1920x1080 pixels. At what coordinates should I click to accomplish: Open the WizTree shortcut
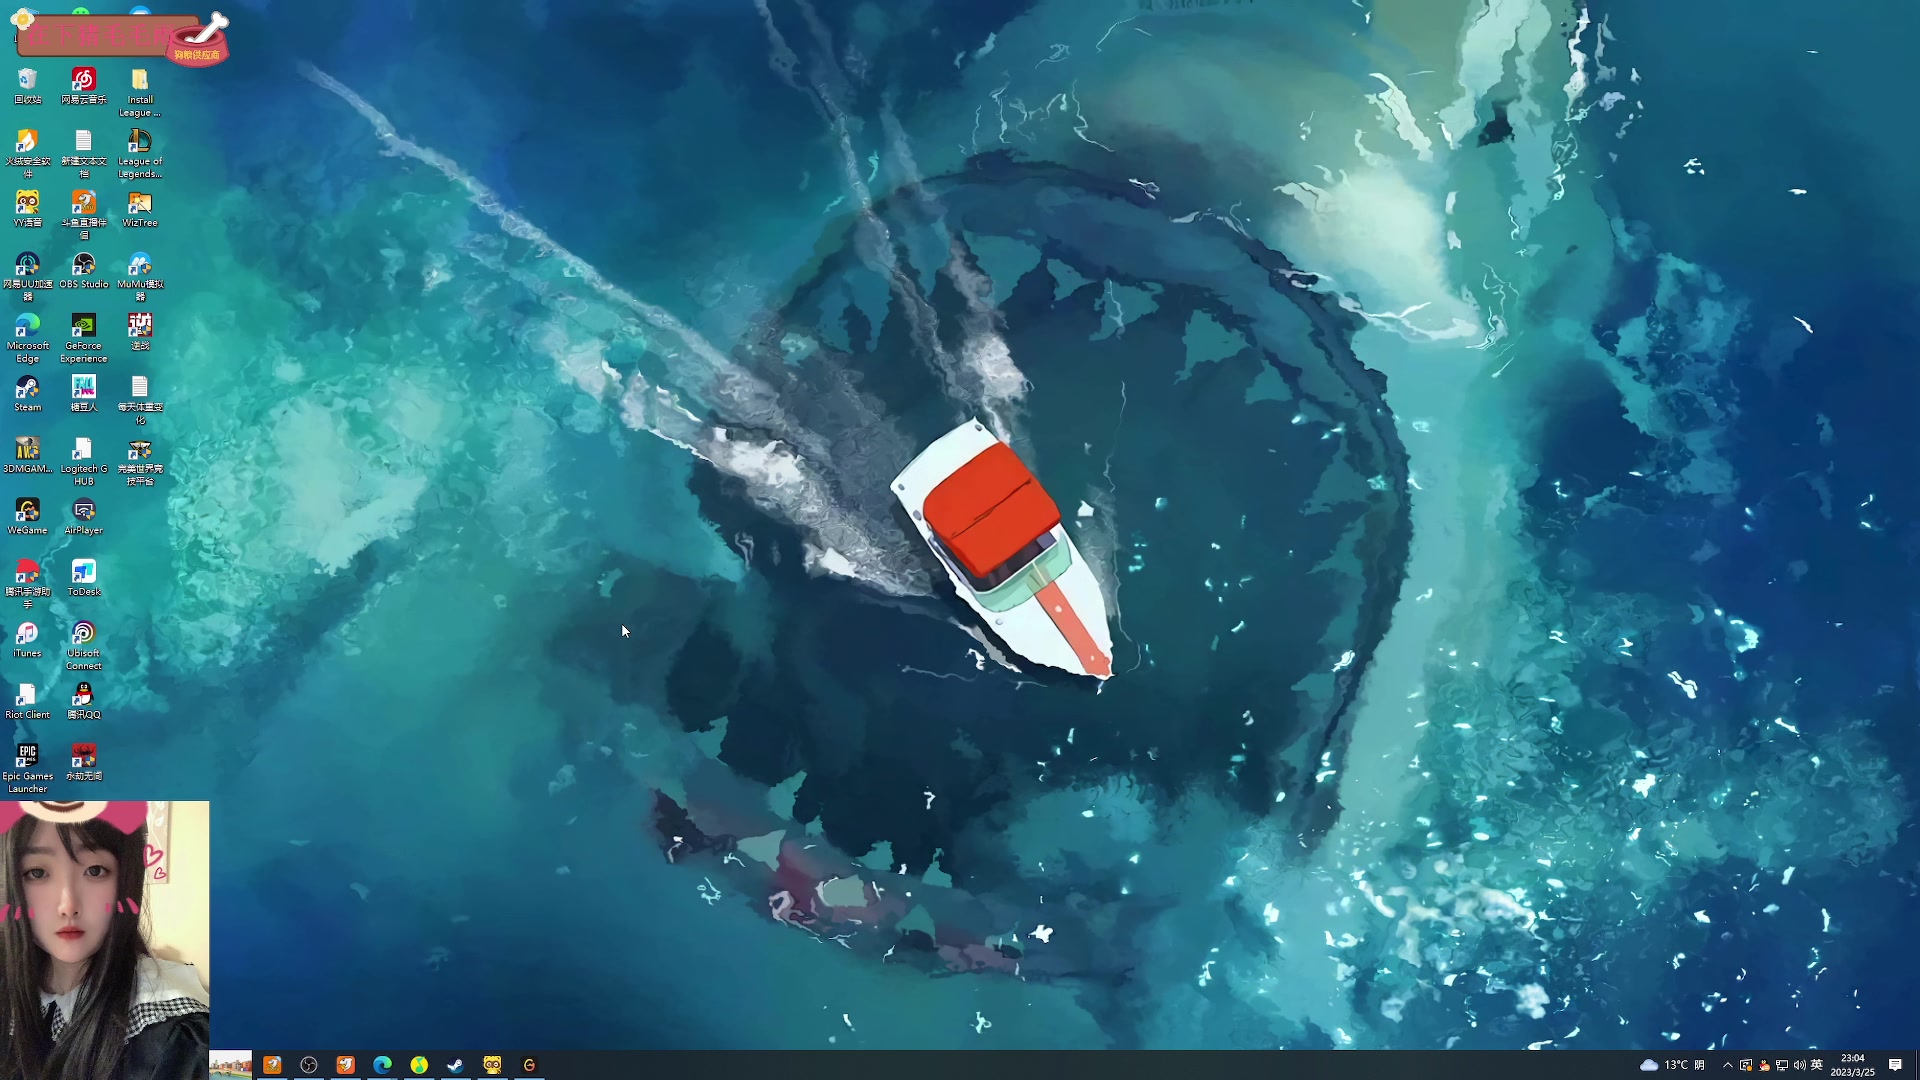coord(139,204)
